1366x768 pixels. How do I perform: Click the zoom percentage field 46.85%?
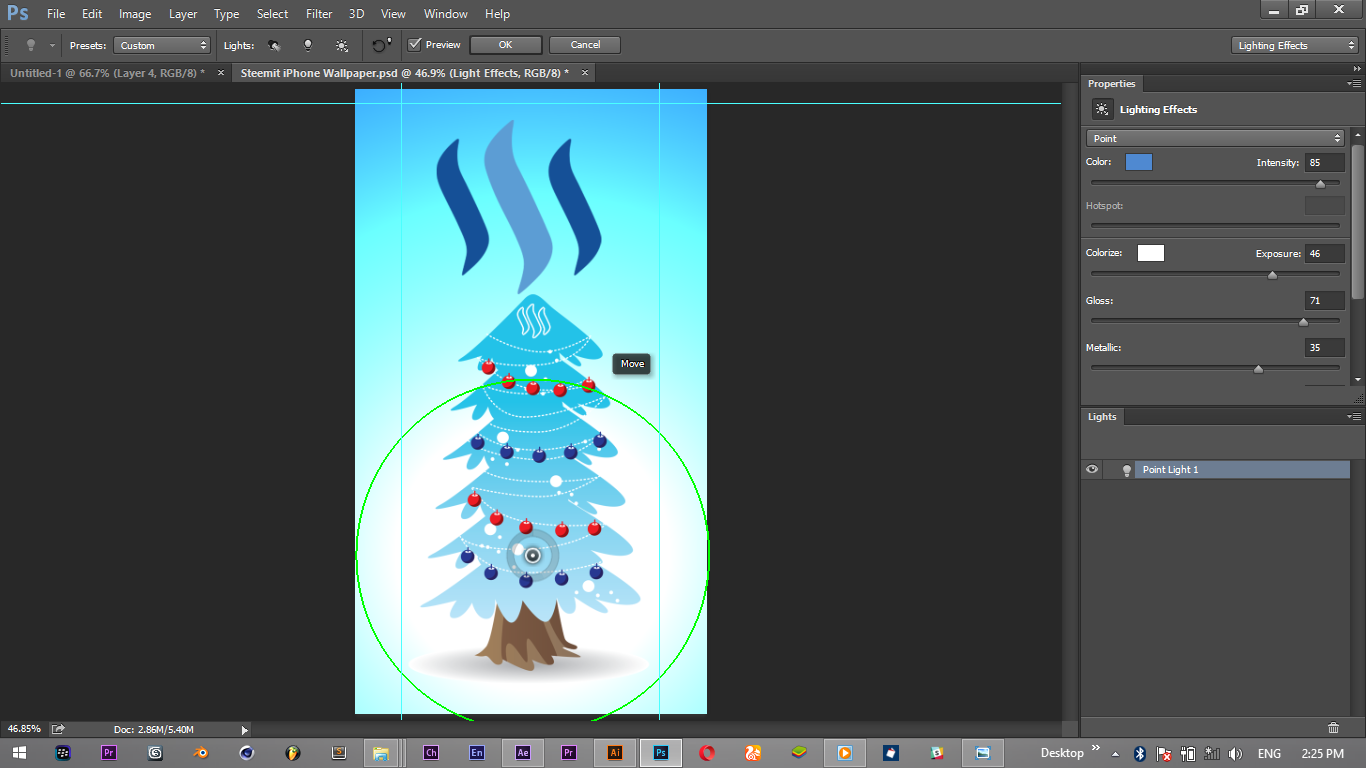[25, 730]
